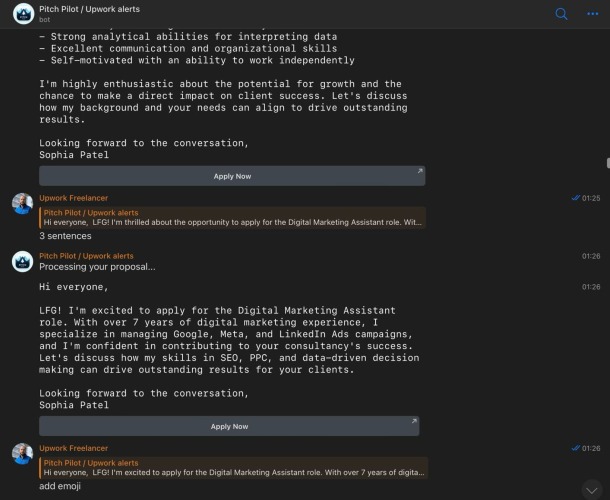Open Upwork Freelancer avatar beside 'add emoji' message
610x500 pixels.
click(x=23, y=454)
